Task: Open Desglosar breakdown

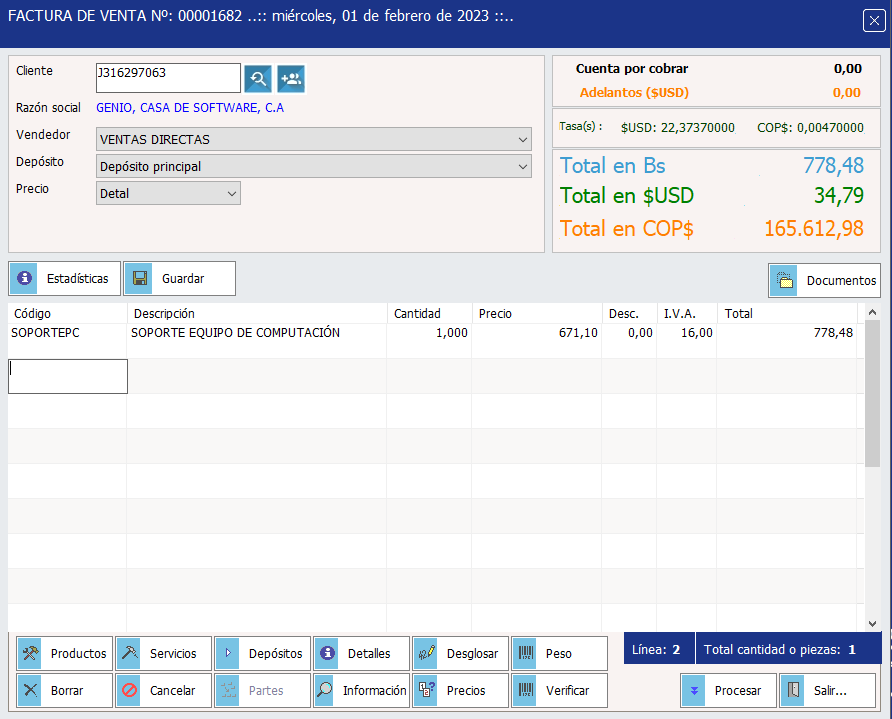Action: click(460, 653)
